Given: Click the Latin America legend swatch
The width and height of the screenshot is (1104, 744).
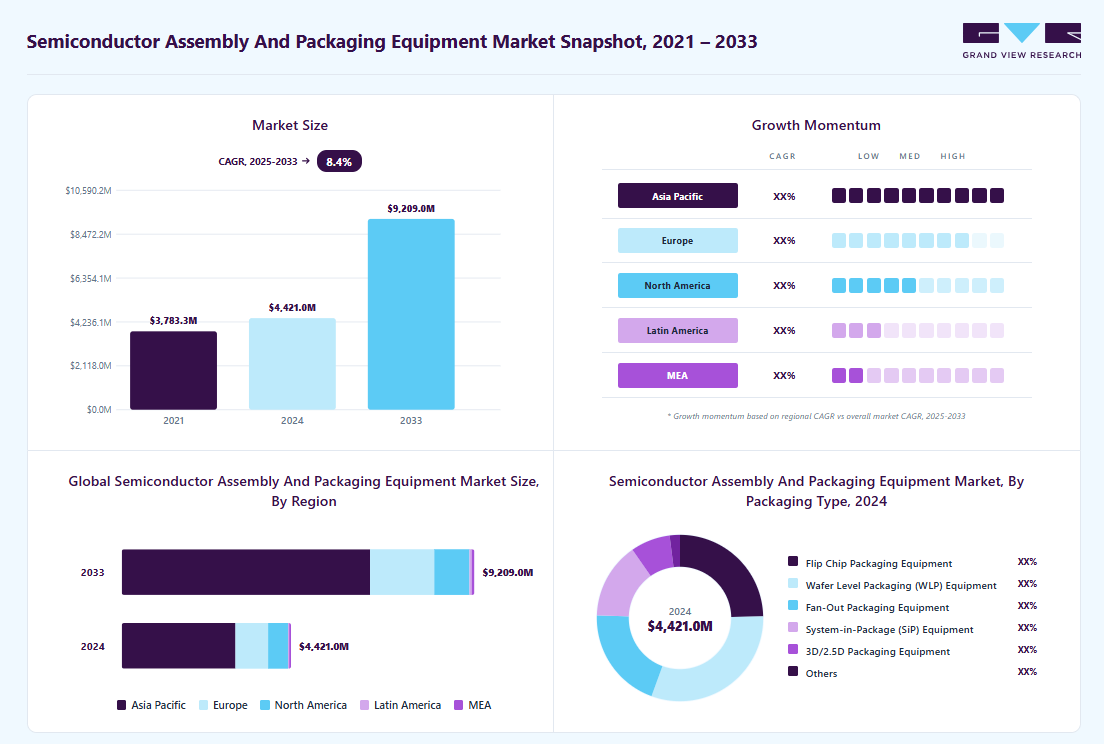Looking at the screenshot, I should (365, 705).
